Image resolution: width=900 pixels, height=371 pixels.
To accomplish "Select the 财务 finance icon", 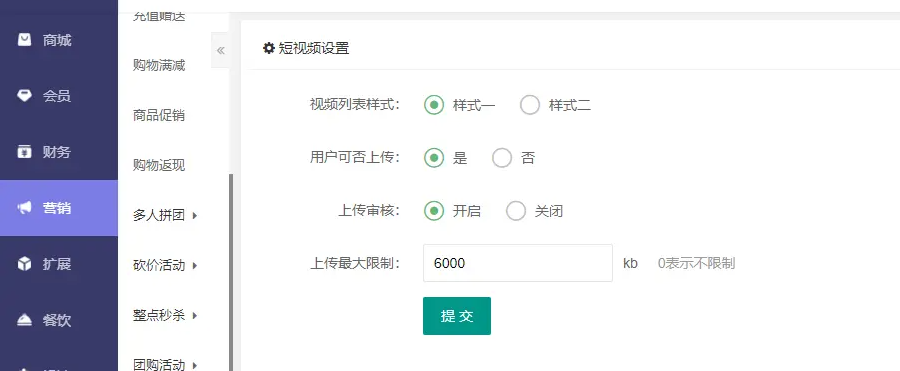I will coord(24,152).
